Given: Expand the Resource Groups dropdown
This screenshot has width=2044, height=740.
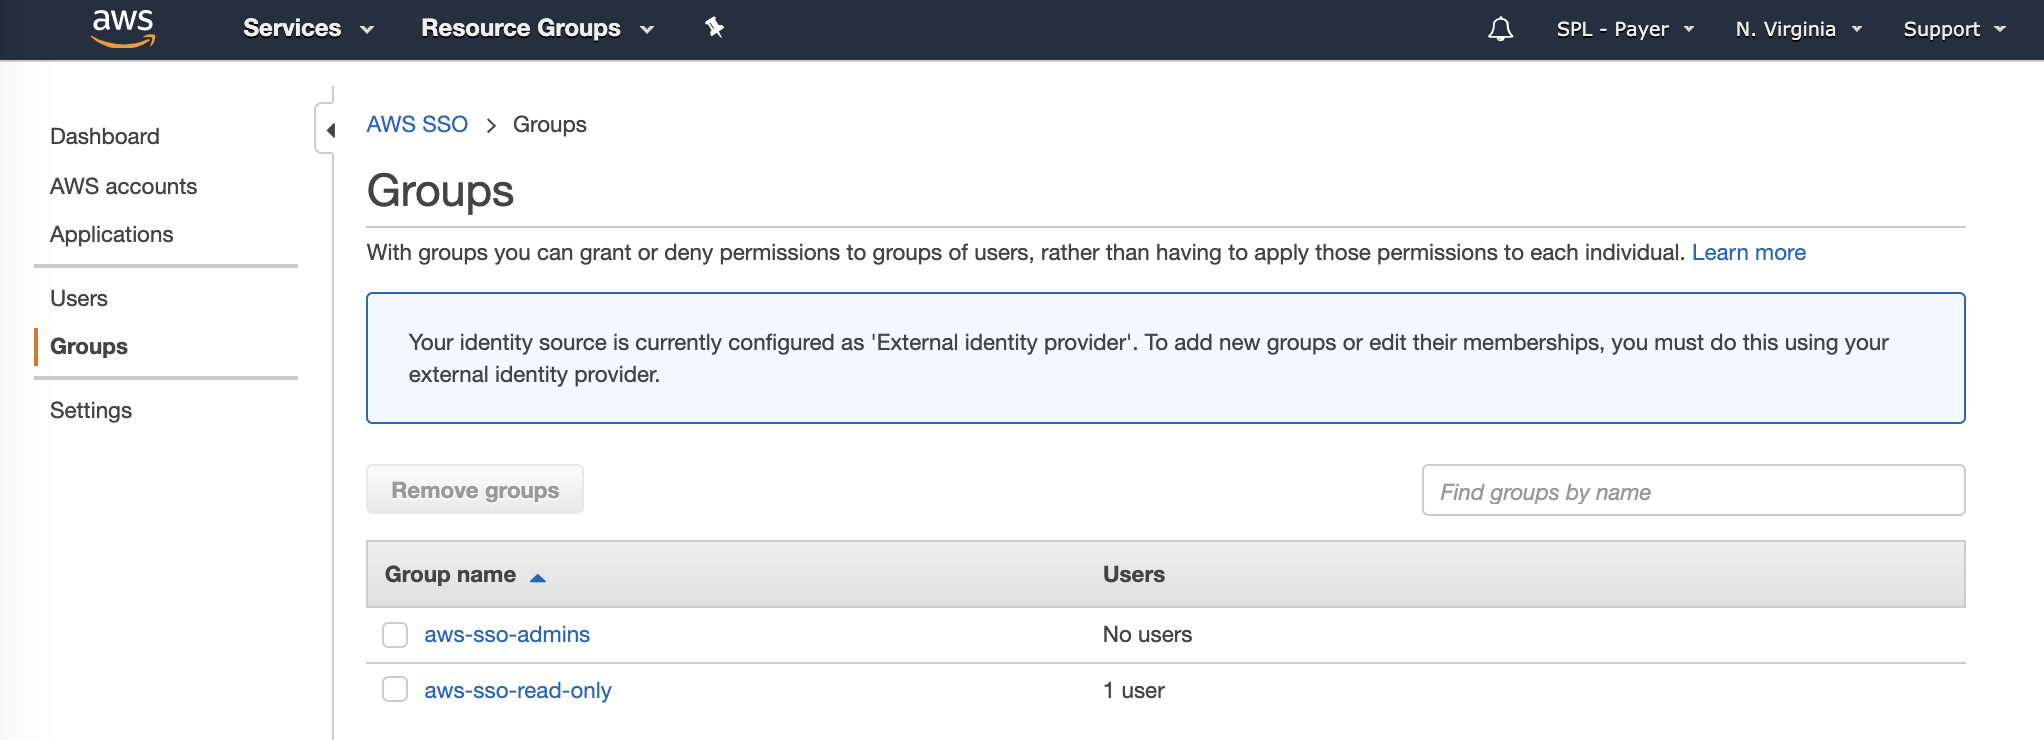Looking at the screenshot, I should pyautogui.click(x=537, y=28).
